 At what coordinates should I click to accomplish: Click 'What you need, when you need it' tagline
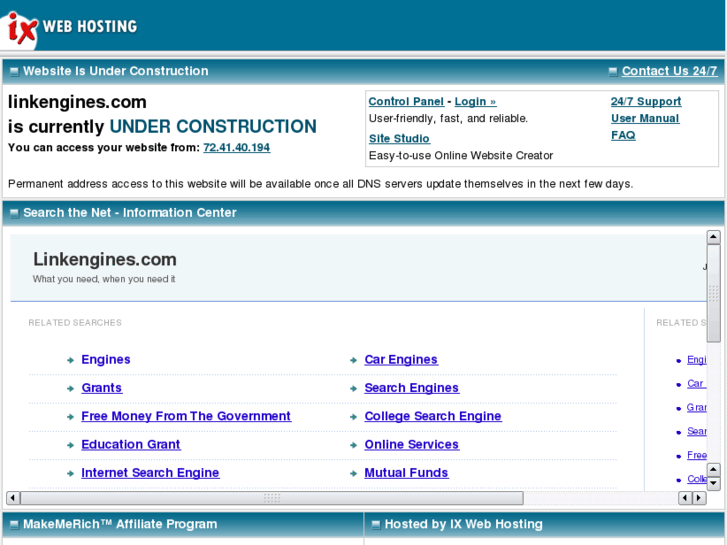(104, 279)
